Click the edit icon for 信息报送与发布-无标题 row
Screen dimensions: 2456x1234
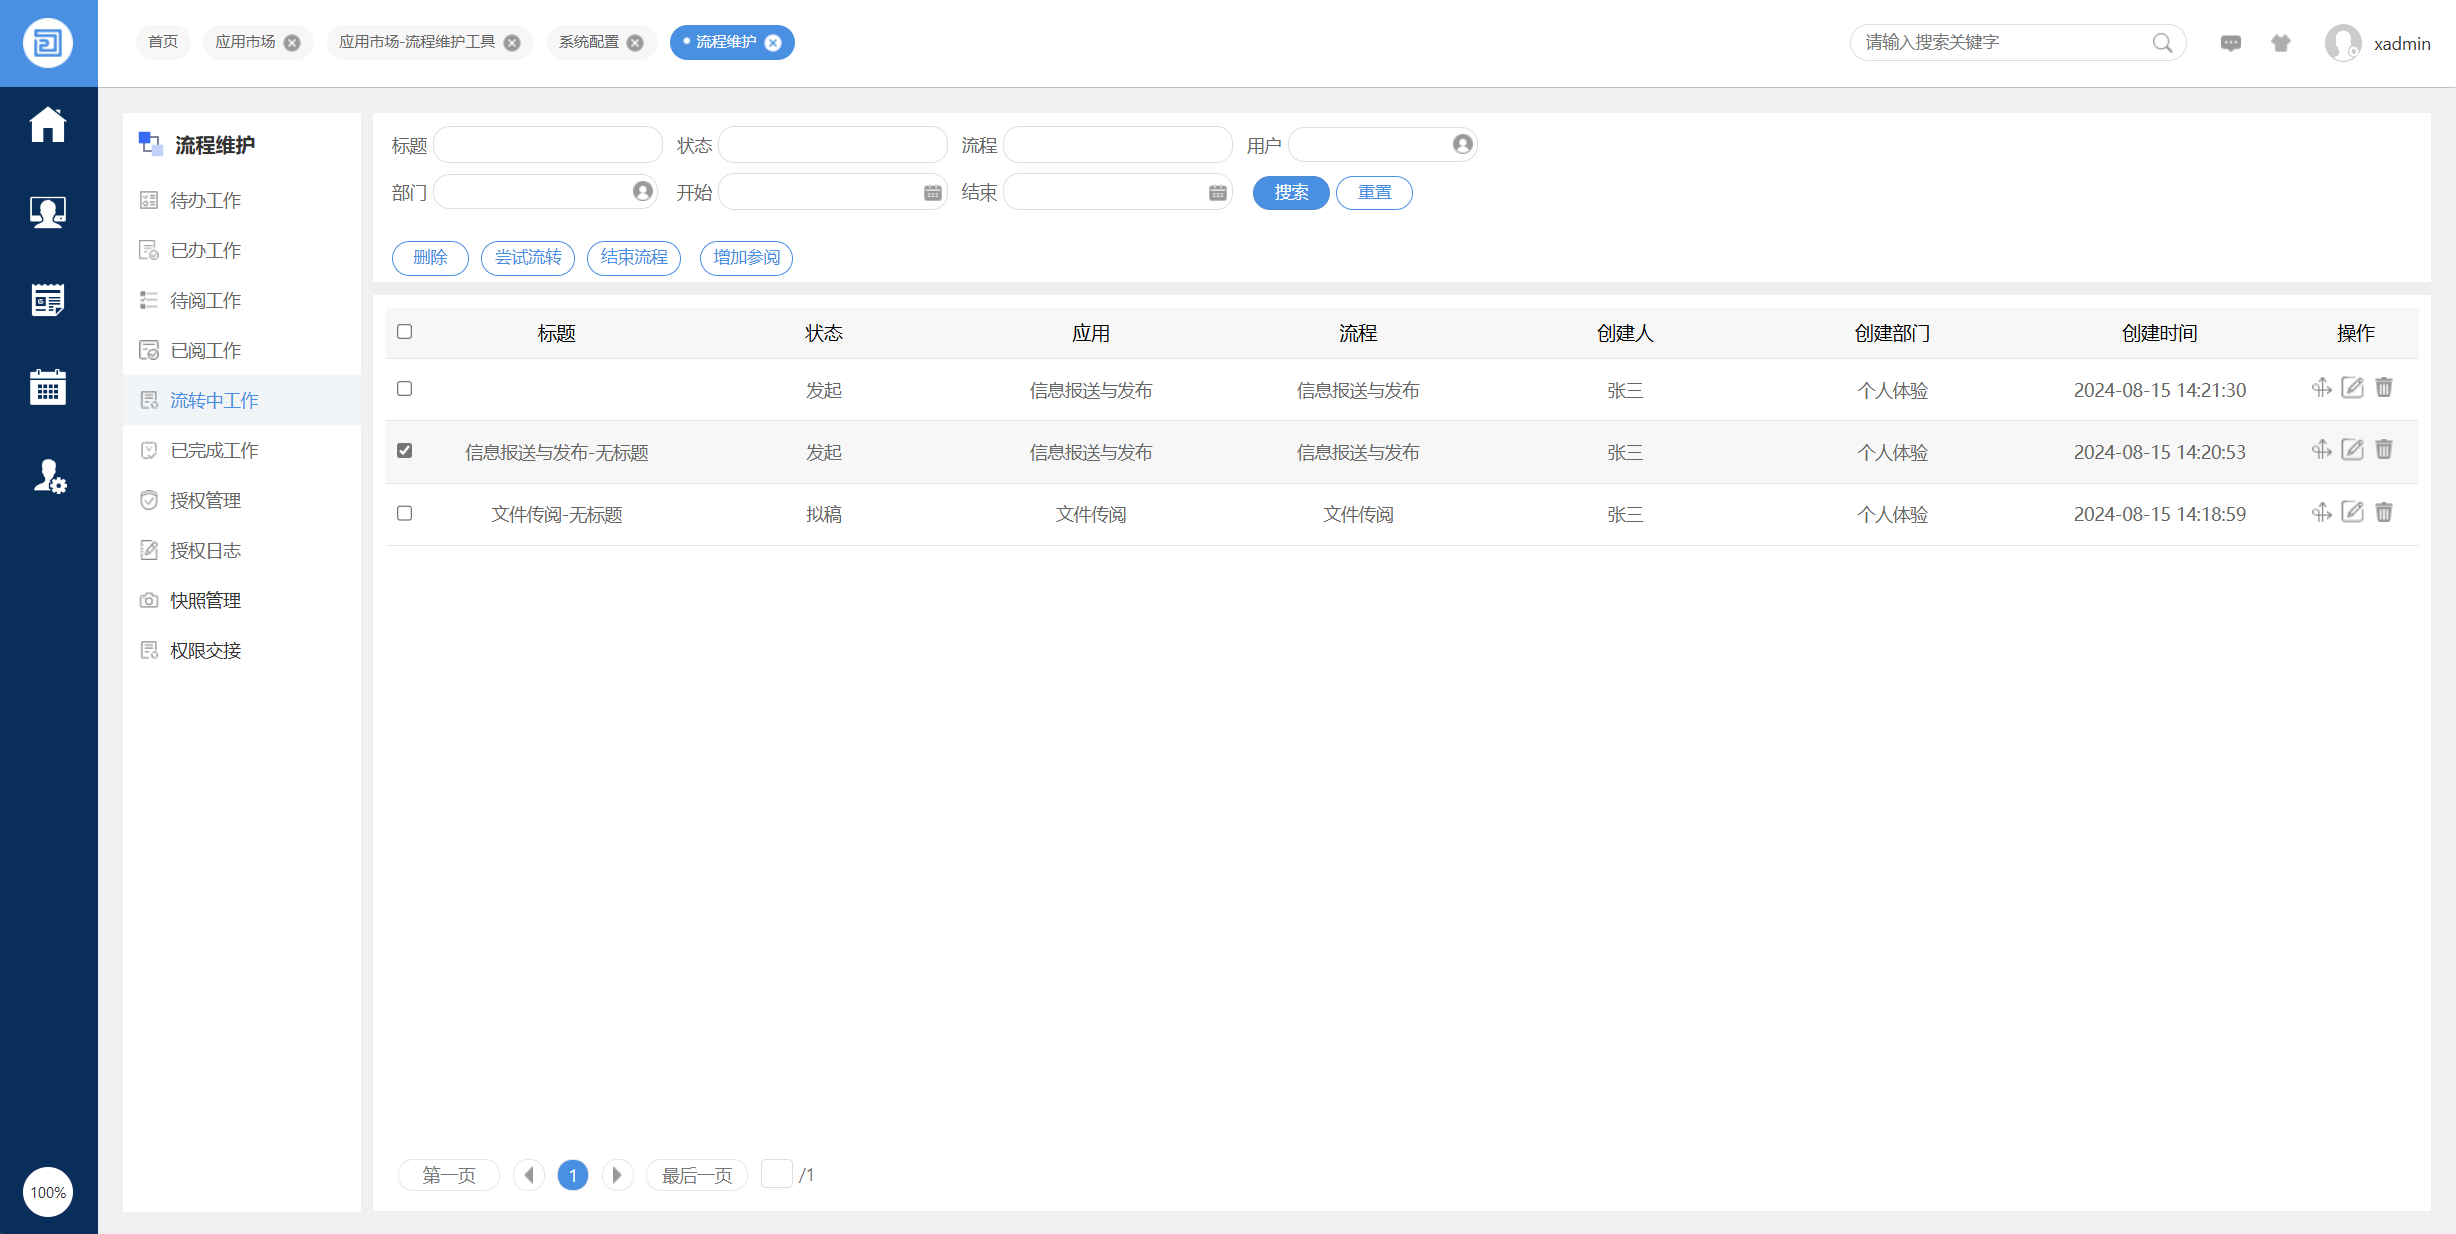tap(2352, 450)
